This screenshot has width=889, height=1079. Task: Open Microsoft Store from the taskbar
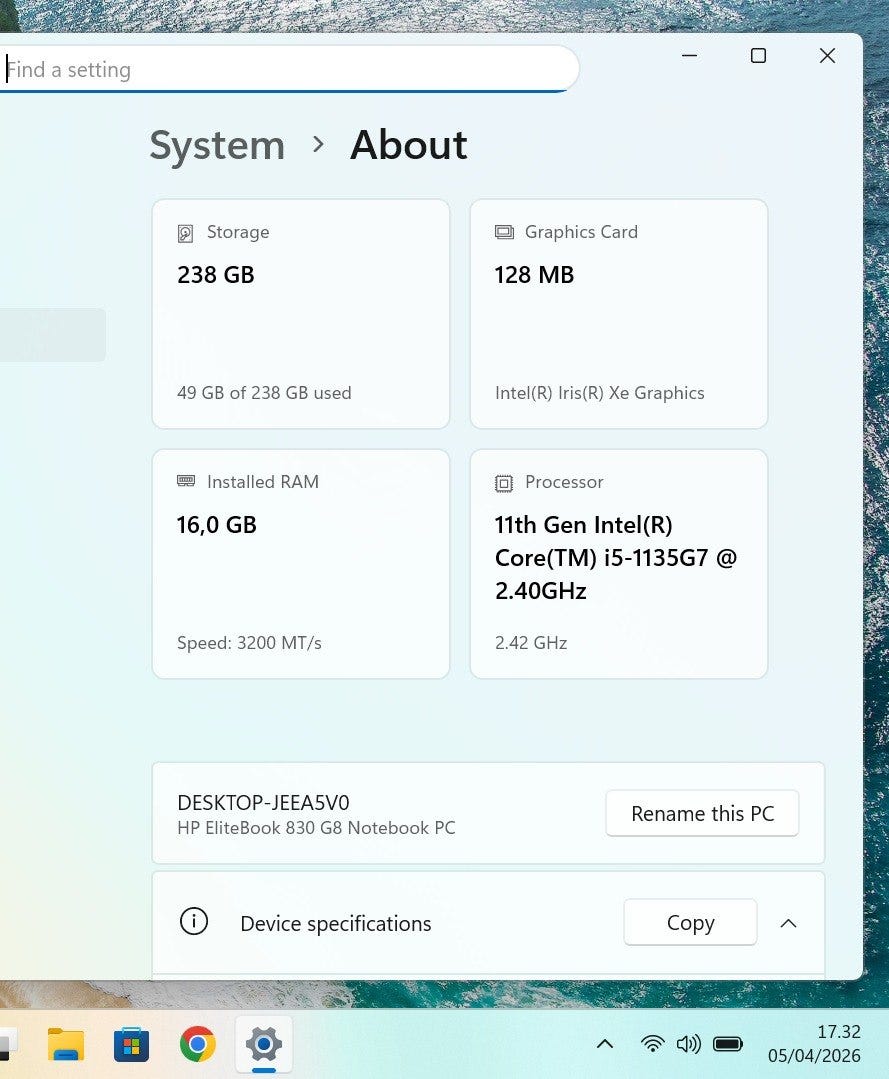(132, 1045)
